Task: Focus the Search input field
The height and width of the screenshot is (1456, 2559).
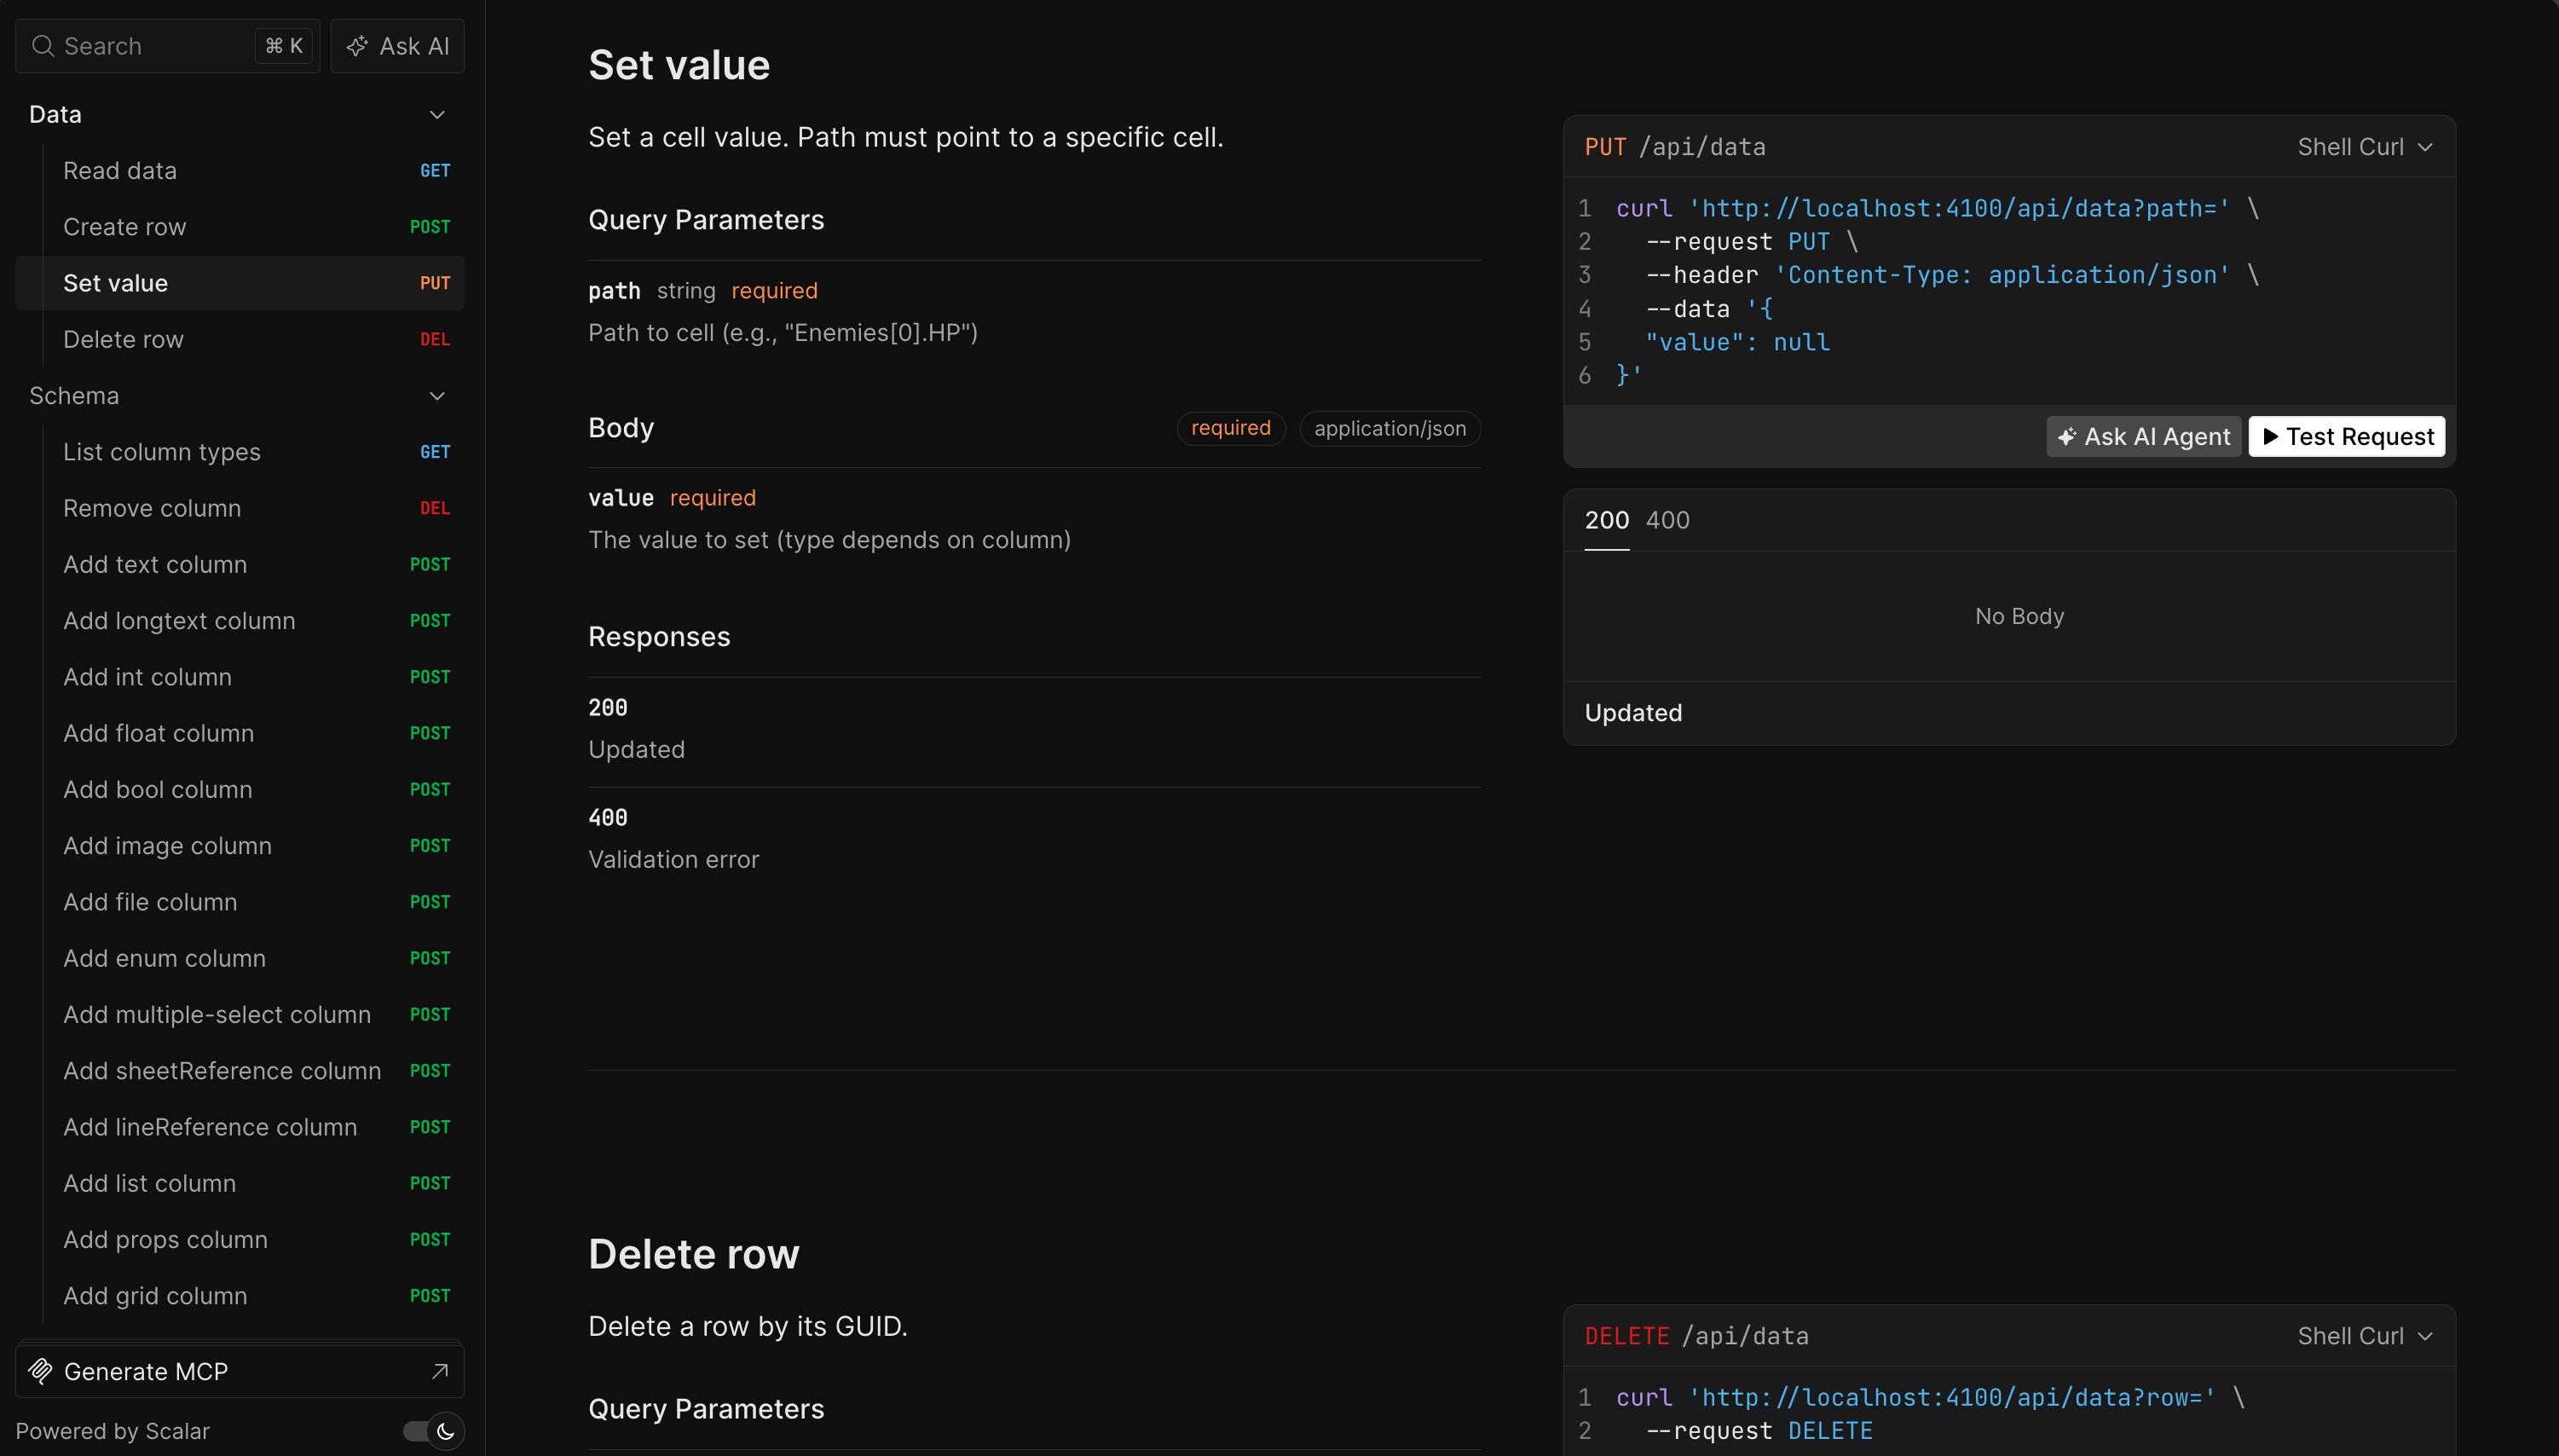Action: pos(150,46)
